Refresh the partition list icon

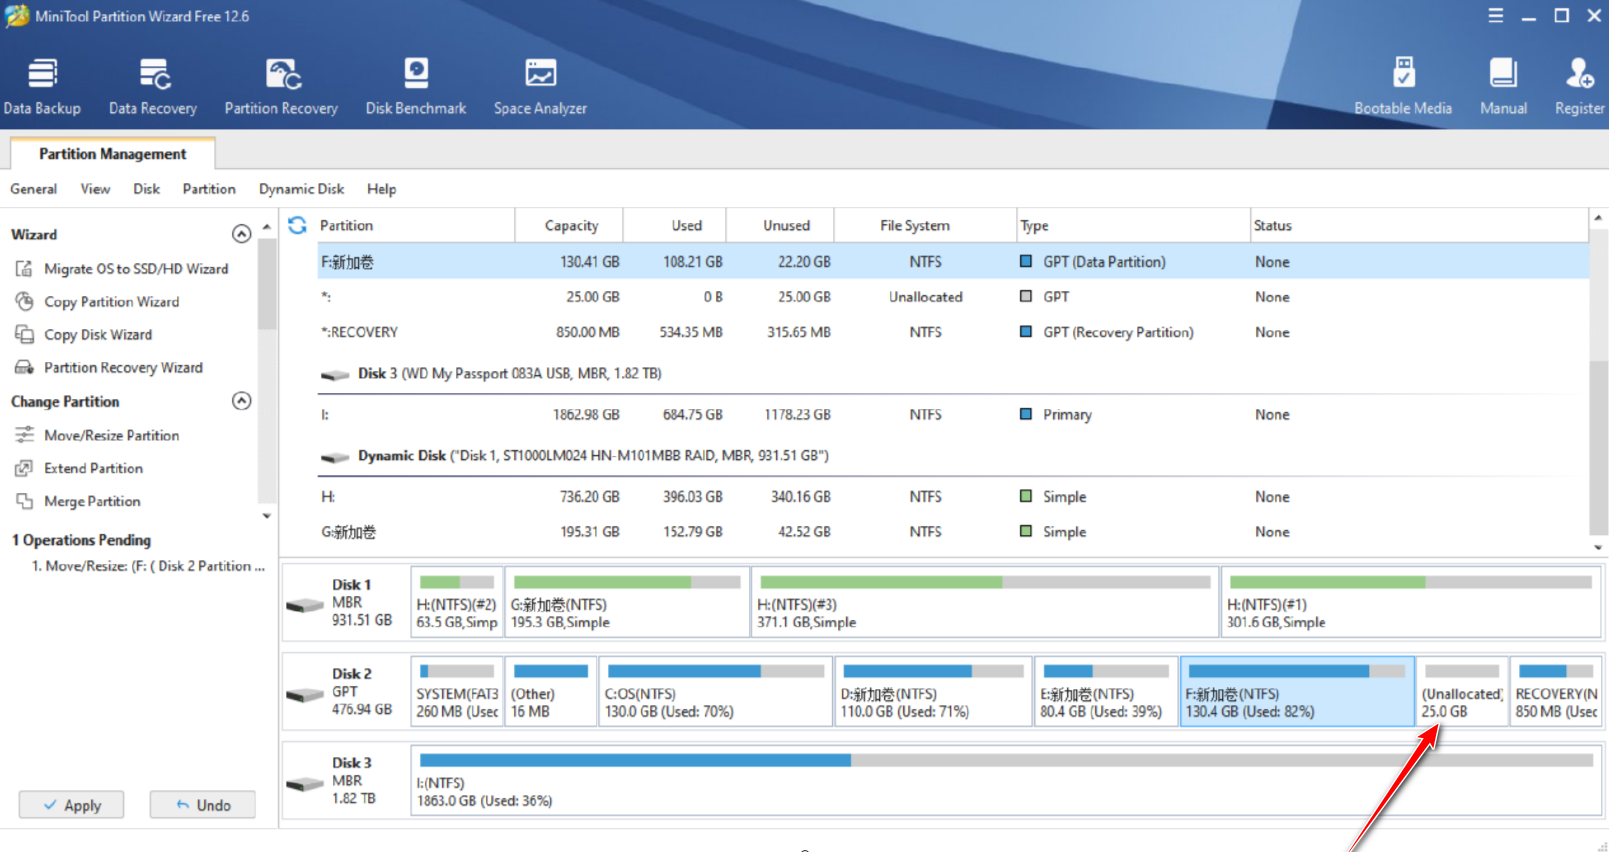(x=297, y=225)
